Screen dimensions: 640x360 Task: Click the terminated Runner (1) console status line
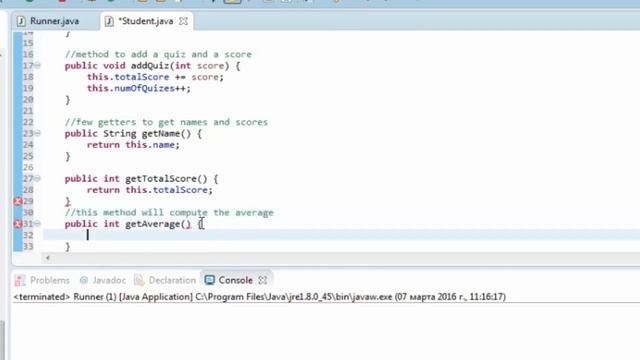coord(260,297)
